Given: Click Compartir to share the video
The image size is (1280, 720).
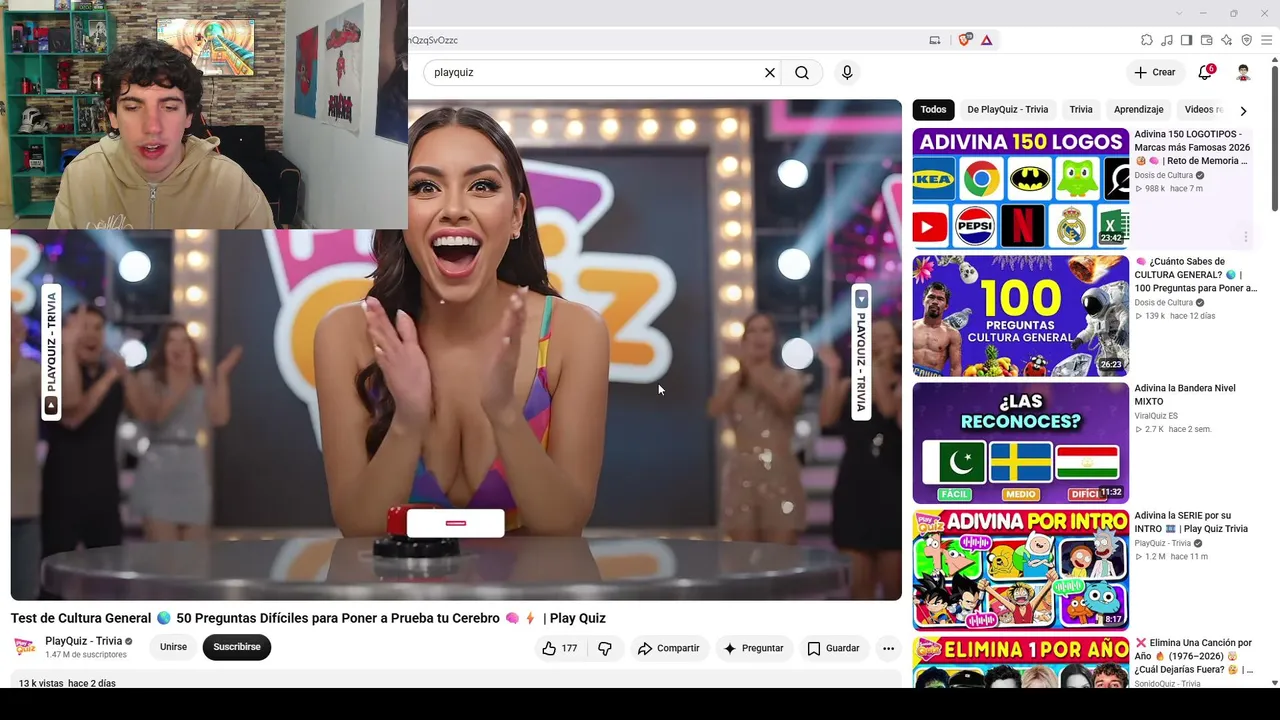Looking at the screenshot, I should click(x=669, y=648).
